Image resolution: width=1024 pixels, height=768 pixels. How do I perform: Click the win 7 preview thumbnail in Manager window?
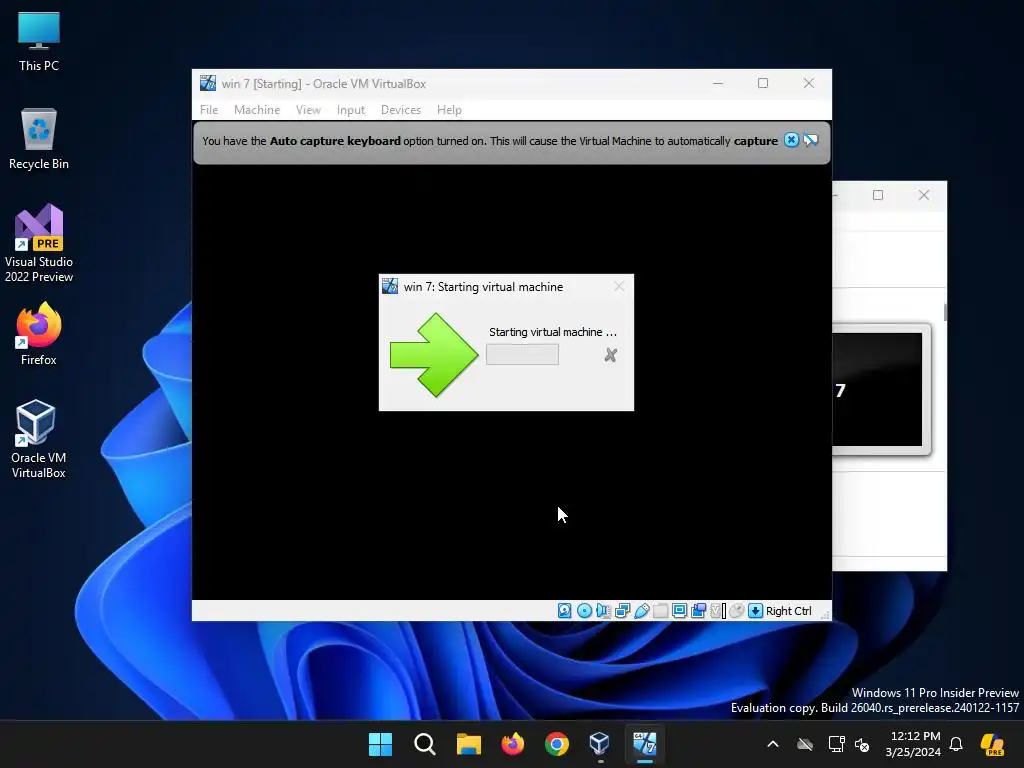[x=877, y=389]
